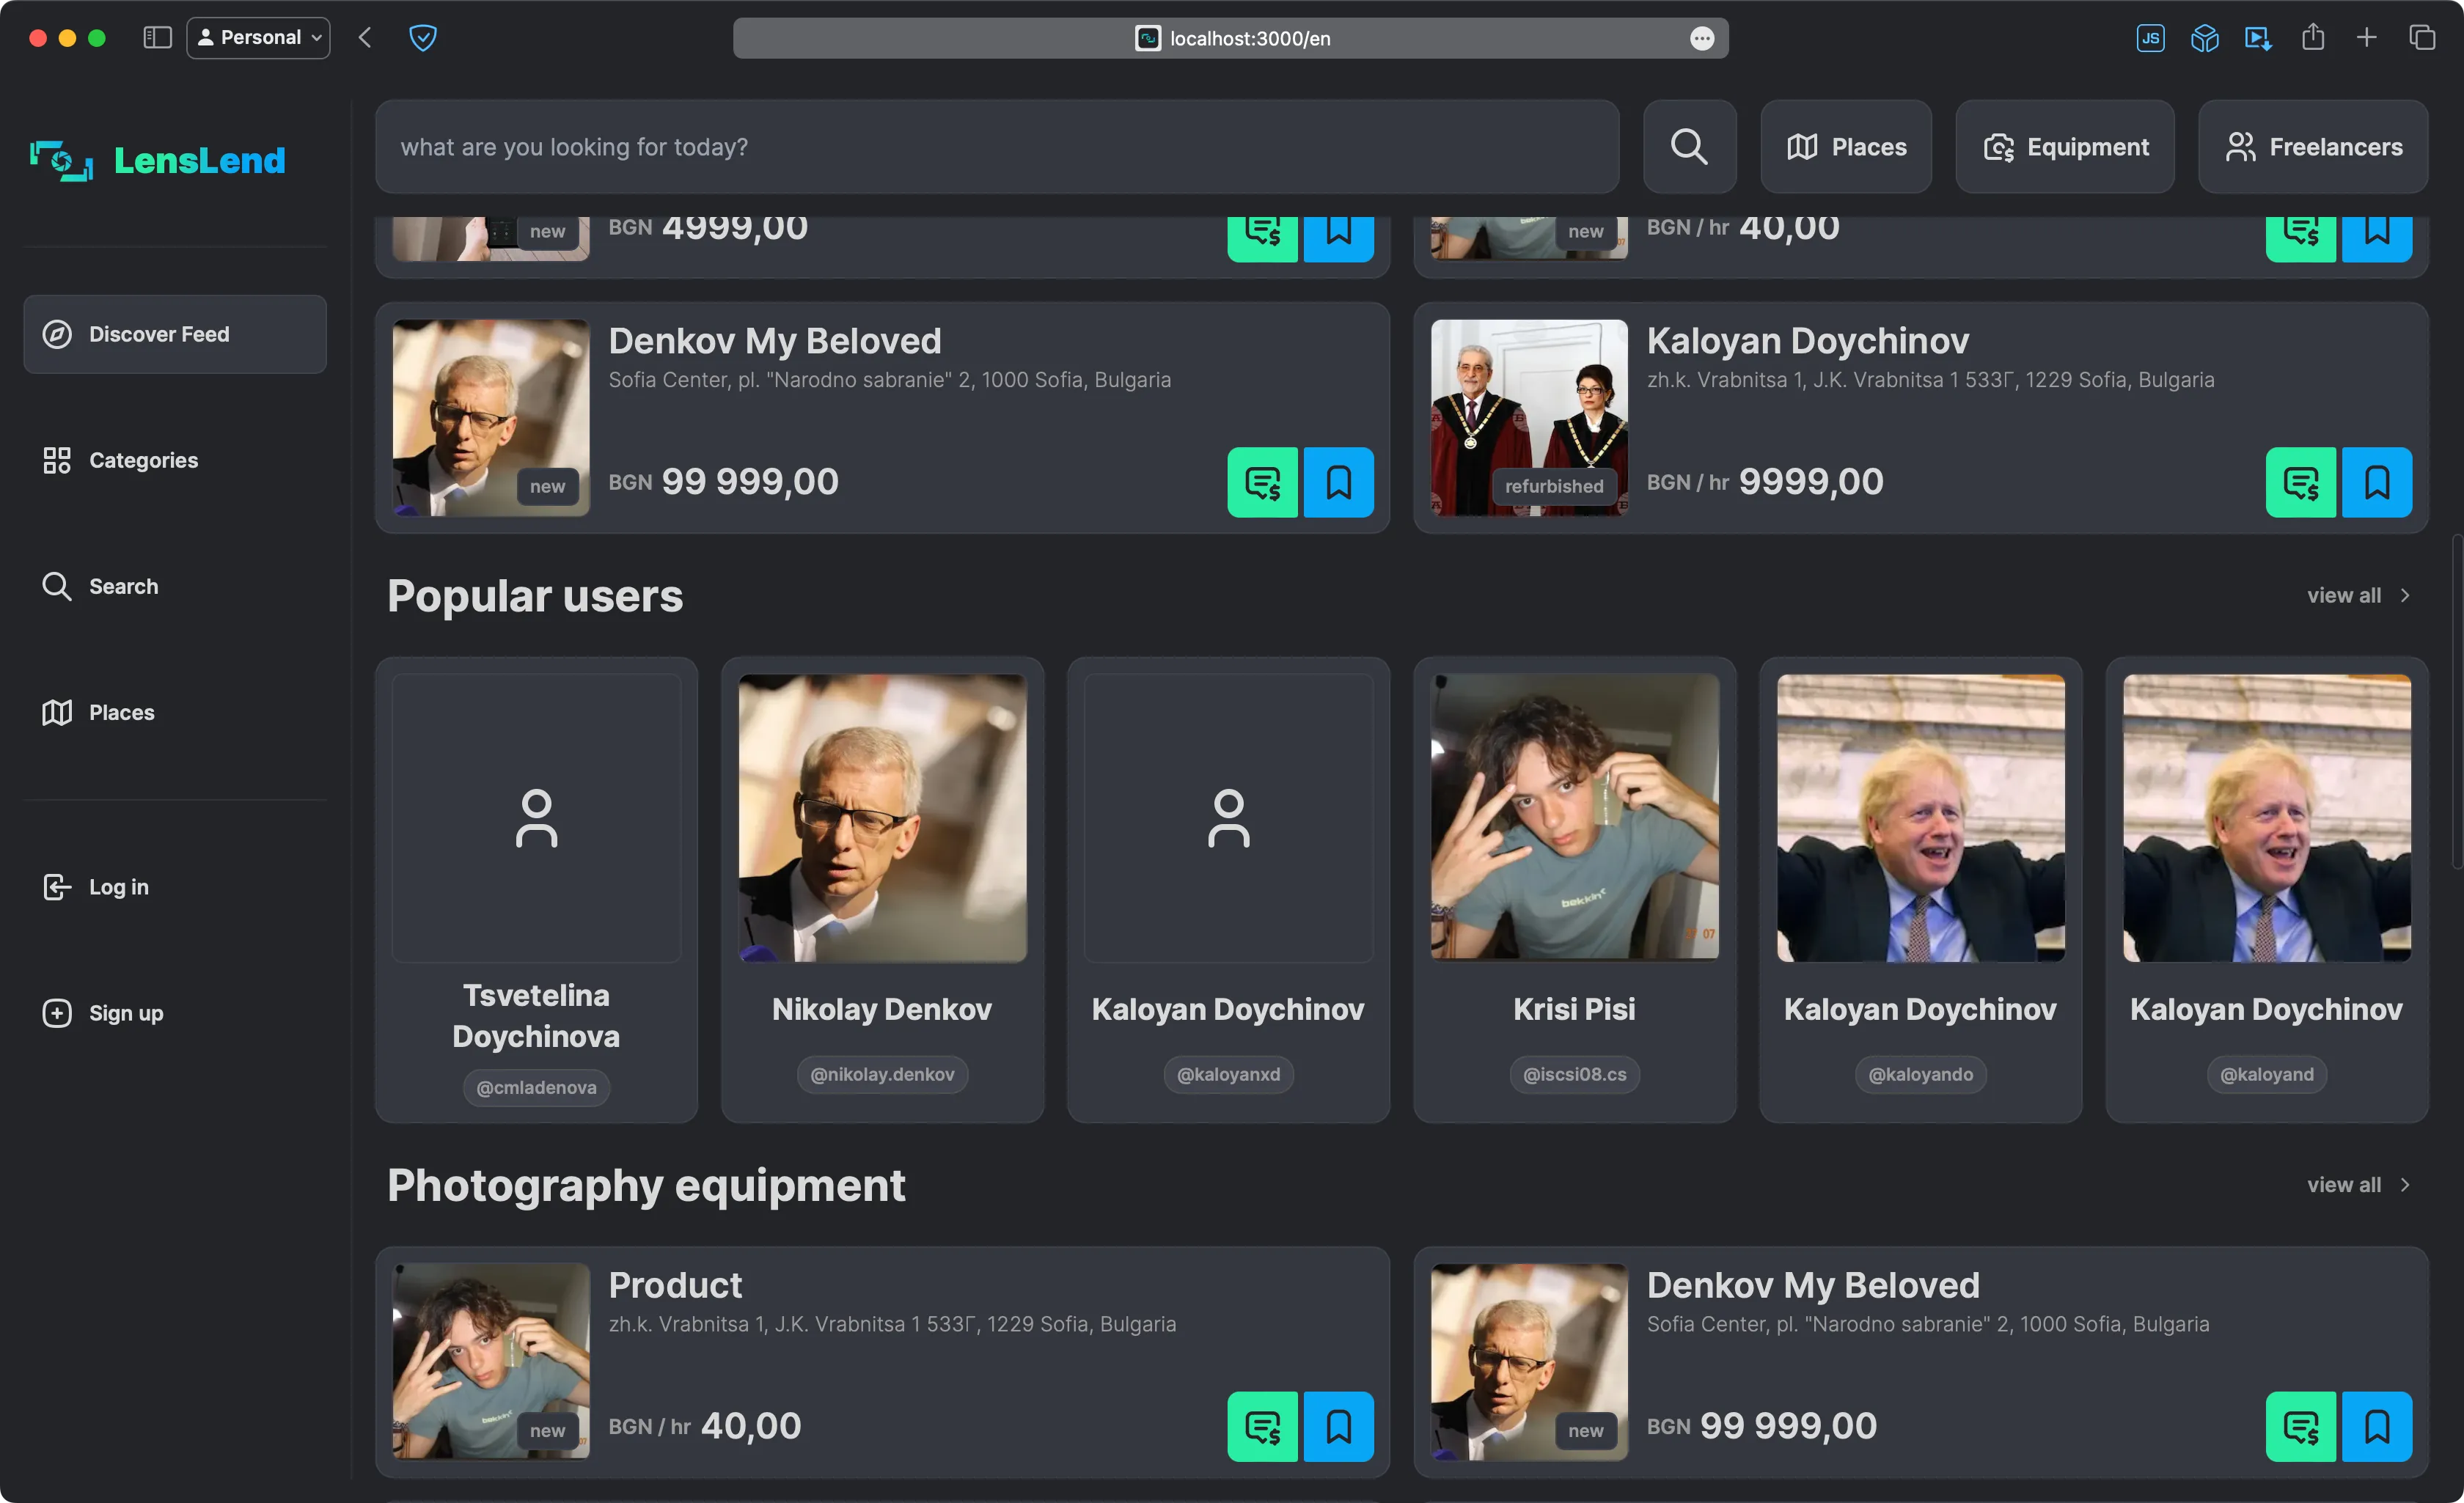Focus the 'what are you looking for' search field

pos(997,146)
